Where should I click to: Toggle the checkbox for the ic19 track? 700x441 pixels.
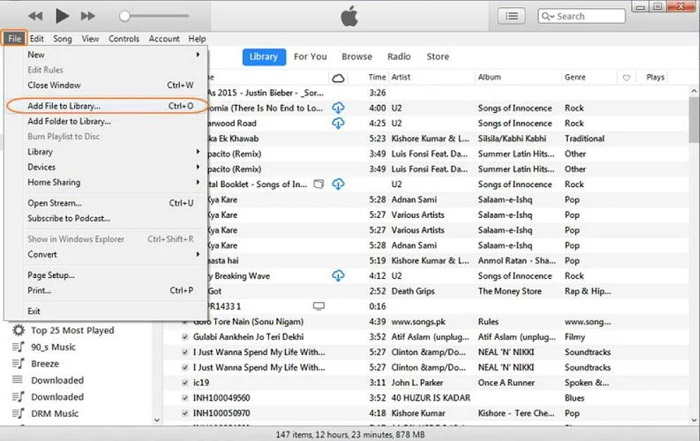[x=185, y=383]
